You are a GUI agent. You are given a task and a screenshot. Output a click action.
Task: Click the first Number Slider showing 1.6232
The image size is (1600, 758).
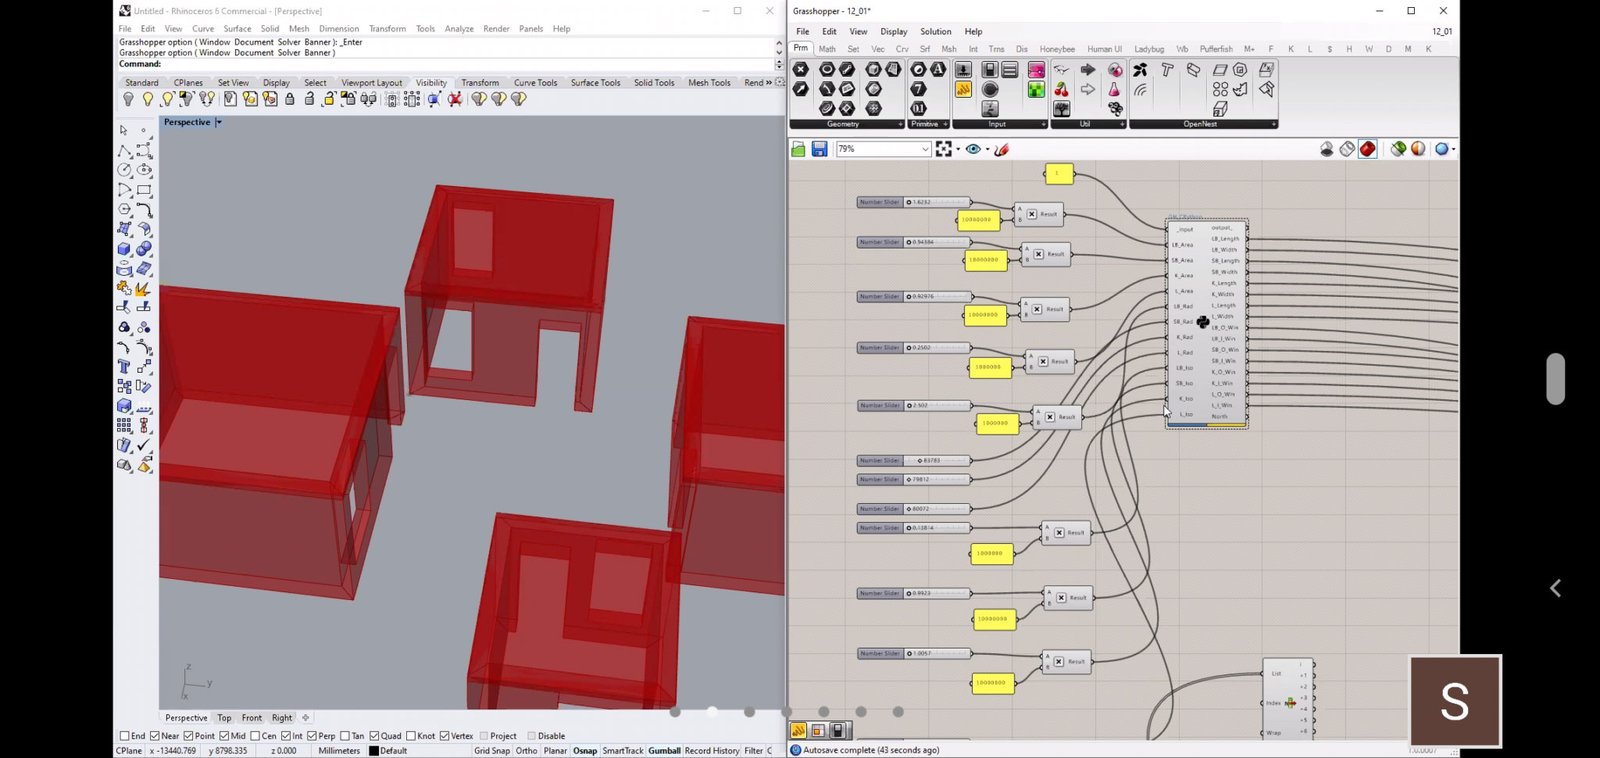coord(936,202)
